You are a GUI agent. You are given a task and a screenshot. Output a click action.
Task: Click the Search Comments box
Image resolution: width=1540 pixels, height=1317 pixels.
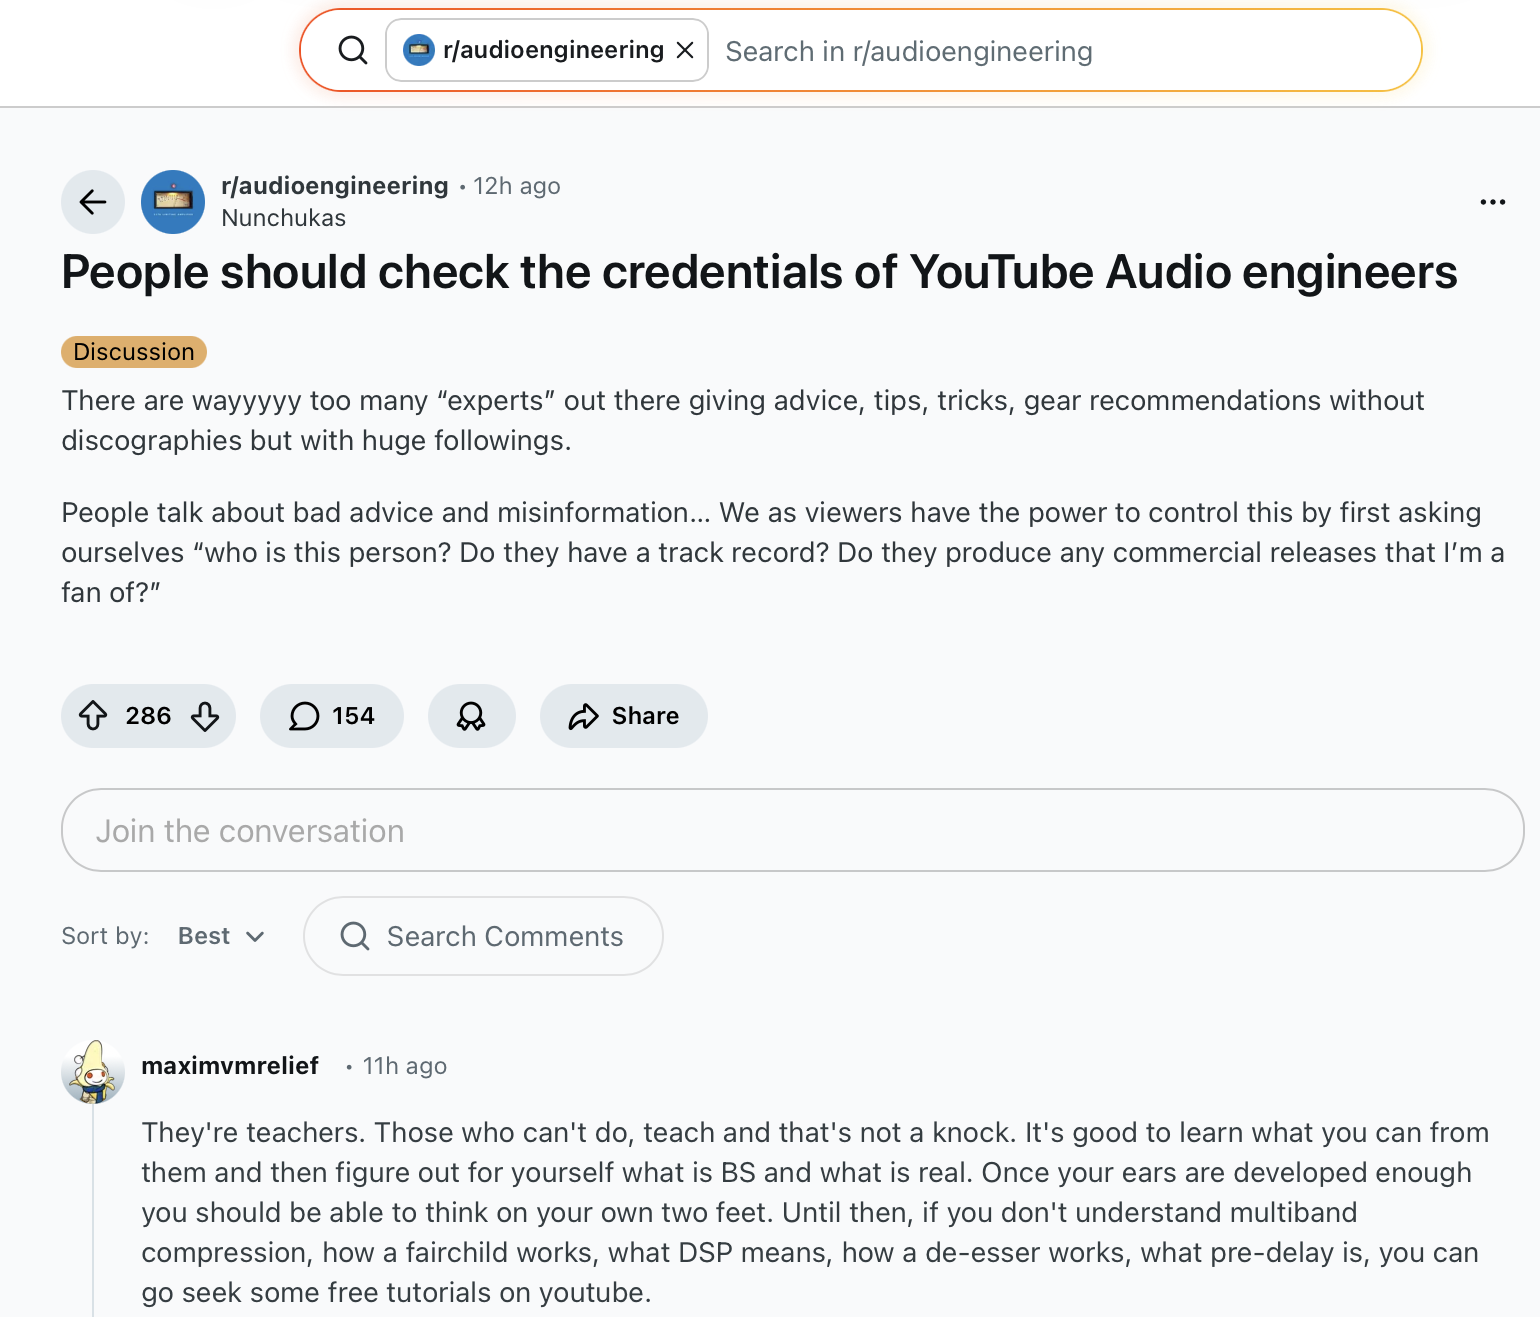click(x=482, y=936)
